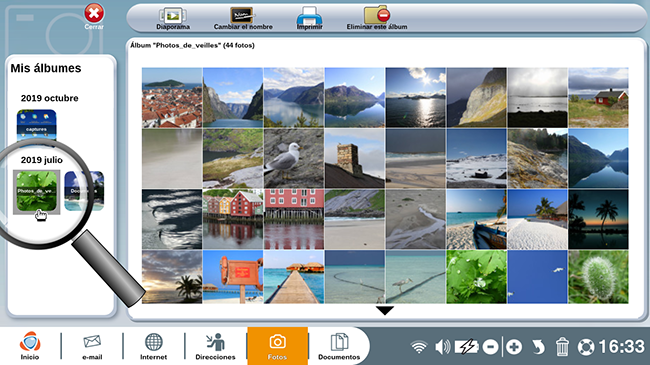Open the green leaves photo
Image resolution: width=650 pixels, height=365 pixels.
(x=476, y=277)
